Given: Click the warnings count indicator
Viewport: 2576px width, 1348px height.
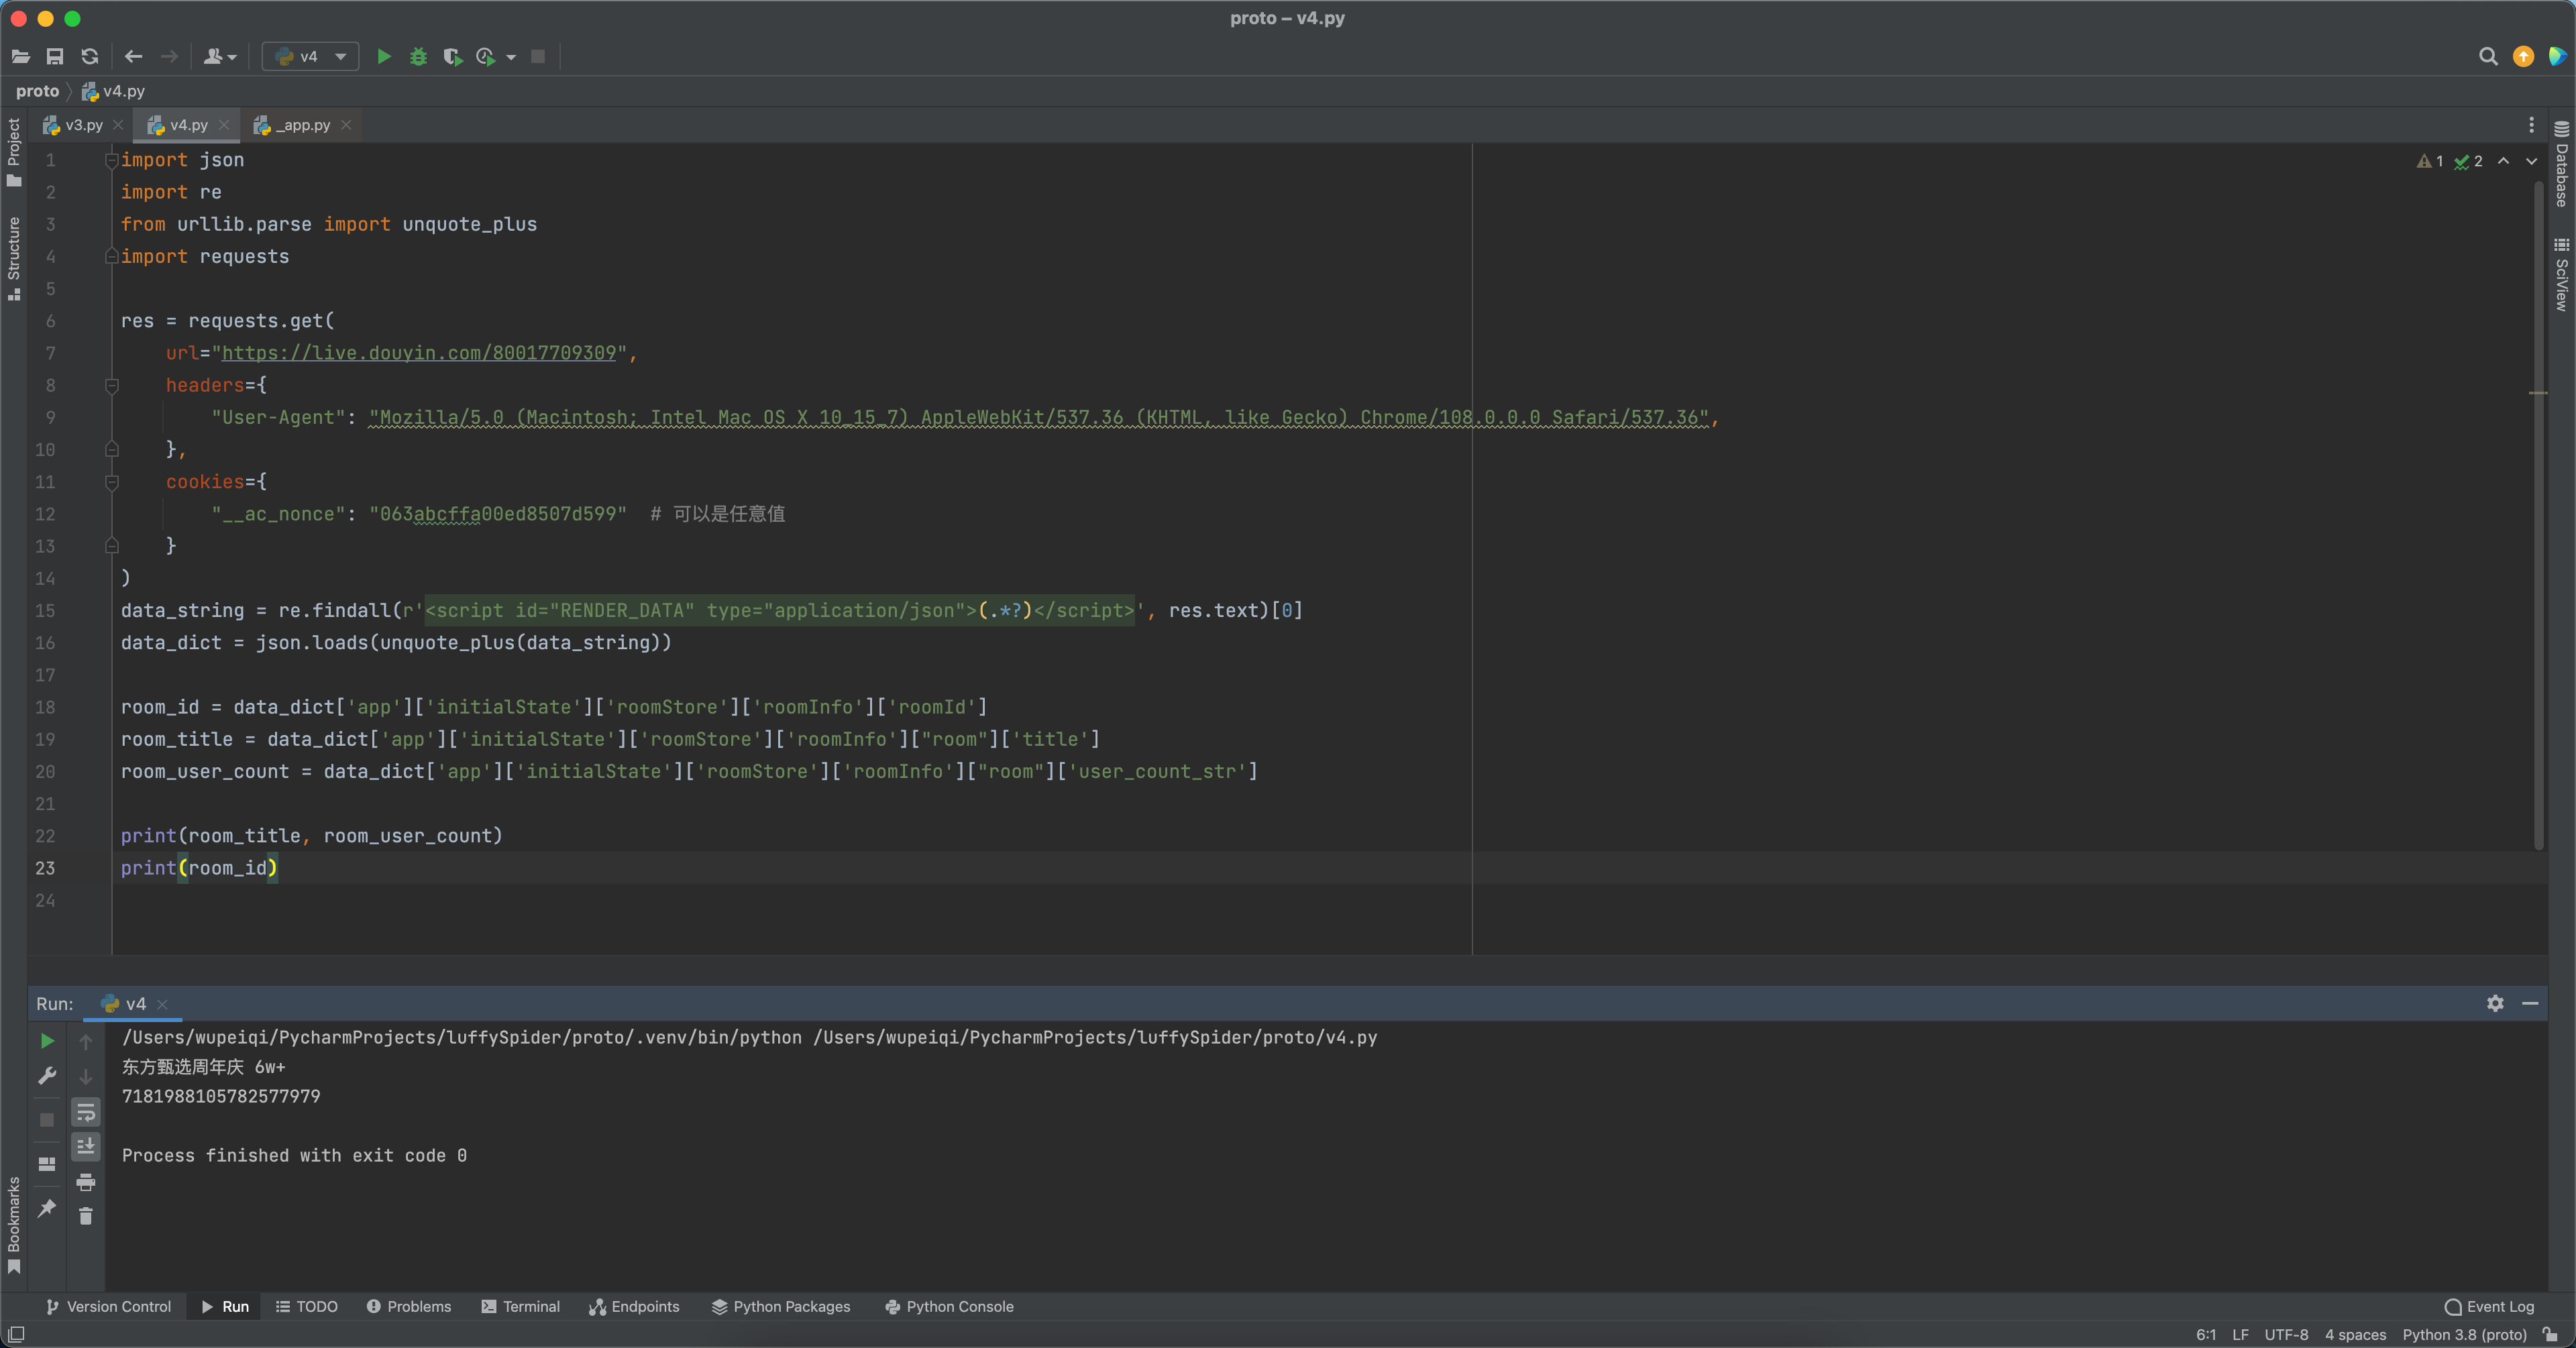Looking at the screenshot, I should tap(2431, 161).
